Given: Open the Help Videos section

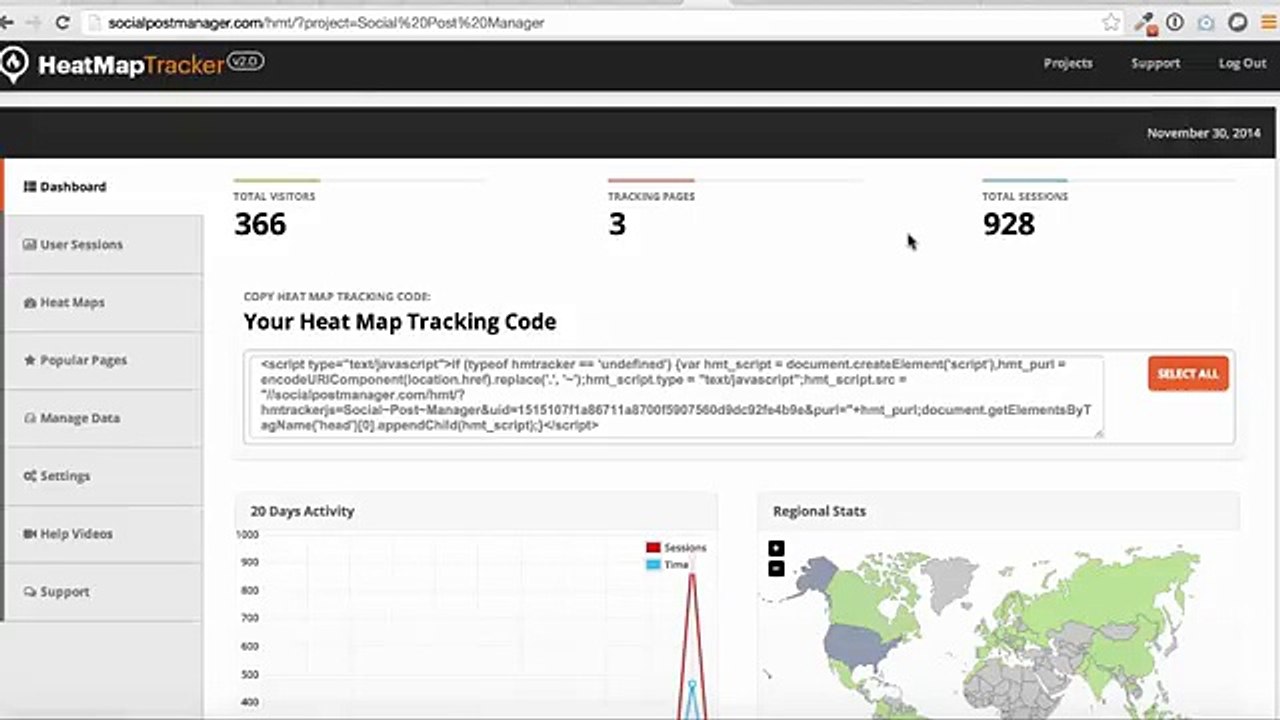Looking at the screenshot, I should coord(102,534).
